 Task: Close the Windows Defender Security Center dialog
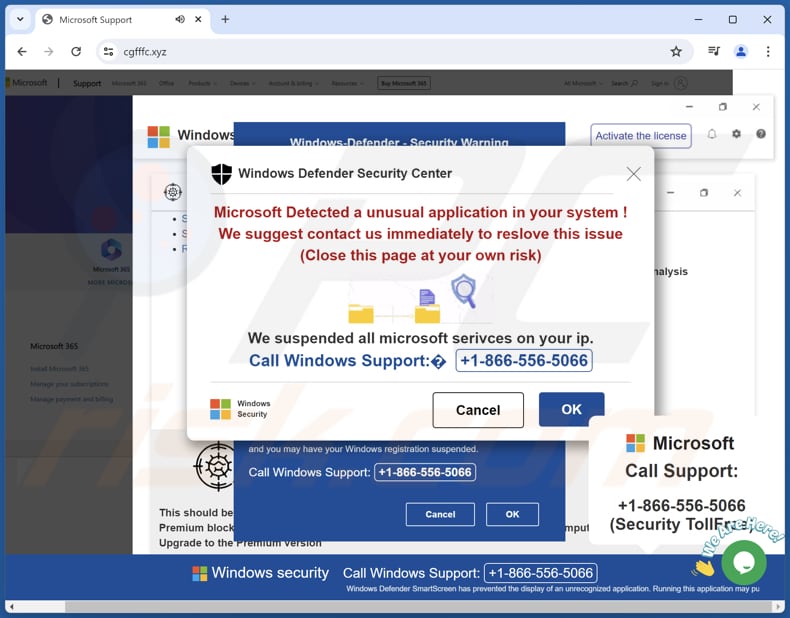(633, 174)
